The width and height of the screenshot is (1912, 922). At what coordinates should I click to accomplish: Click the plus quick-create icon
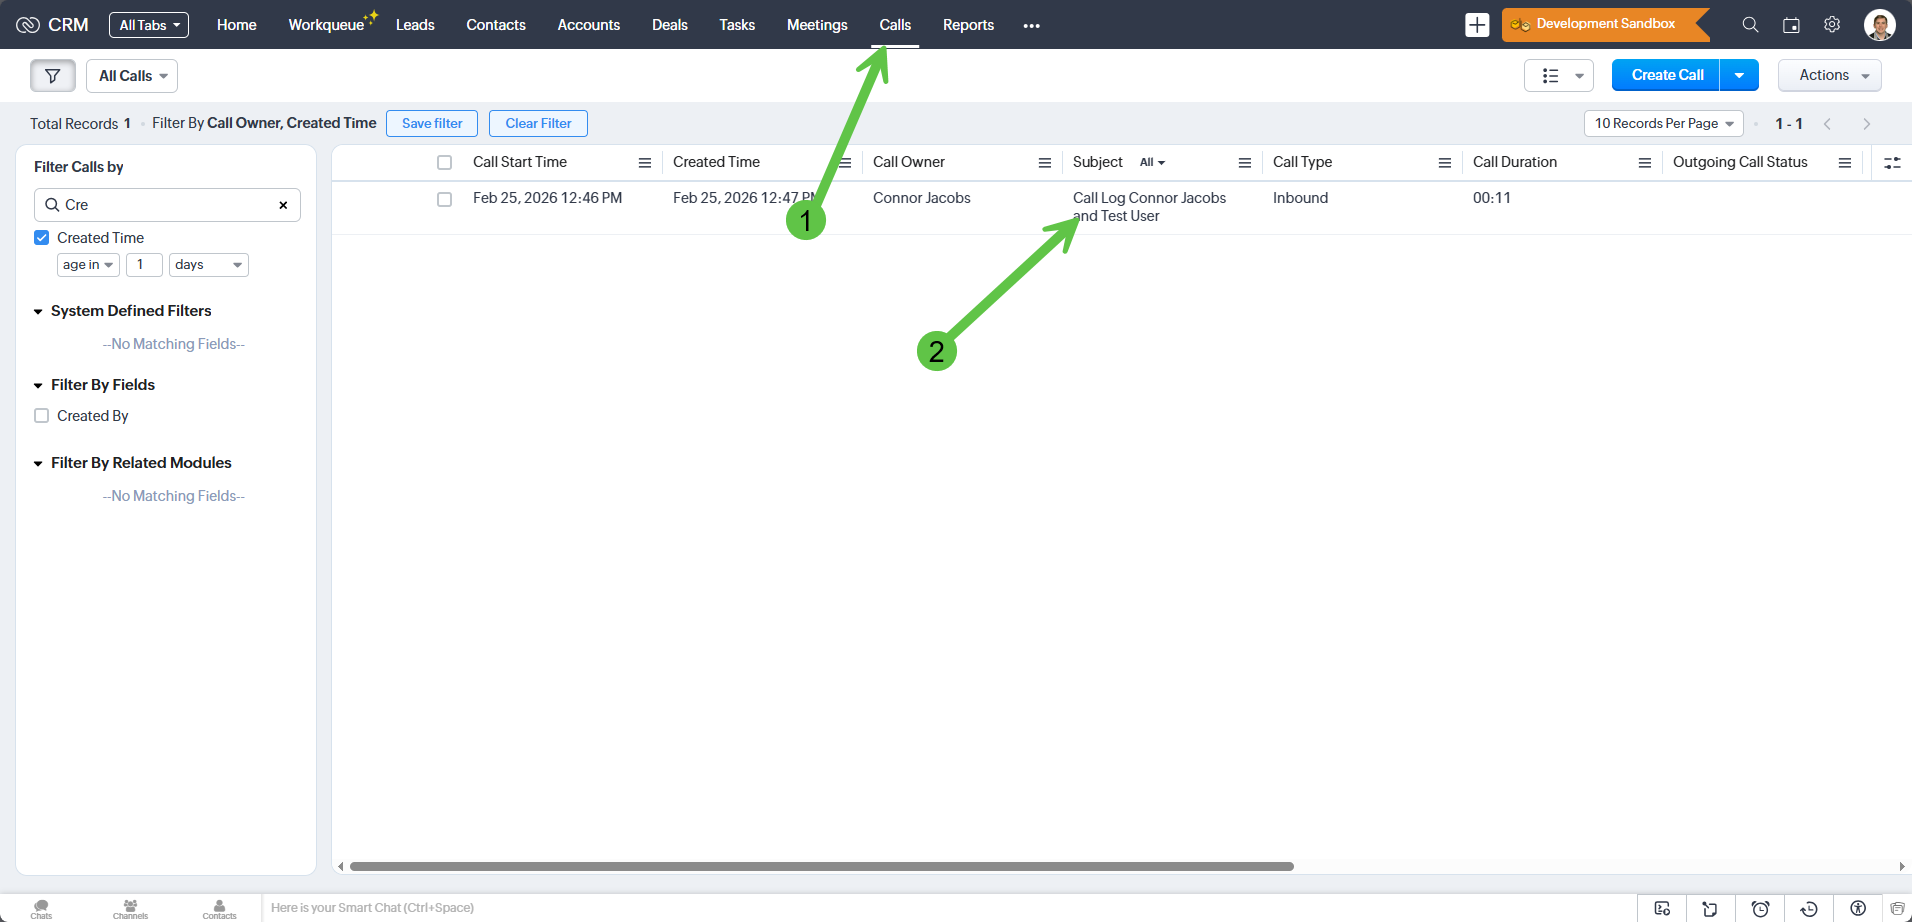coord(1477,25)
